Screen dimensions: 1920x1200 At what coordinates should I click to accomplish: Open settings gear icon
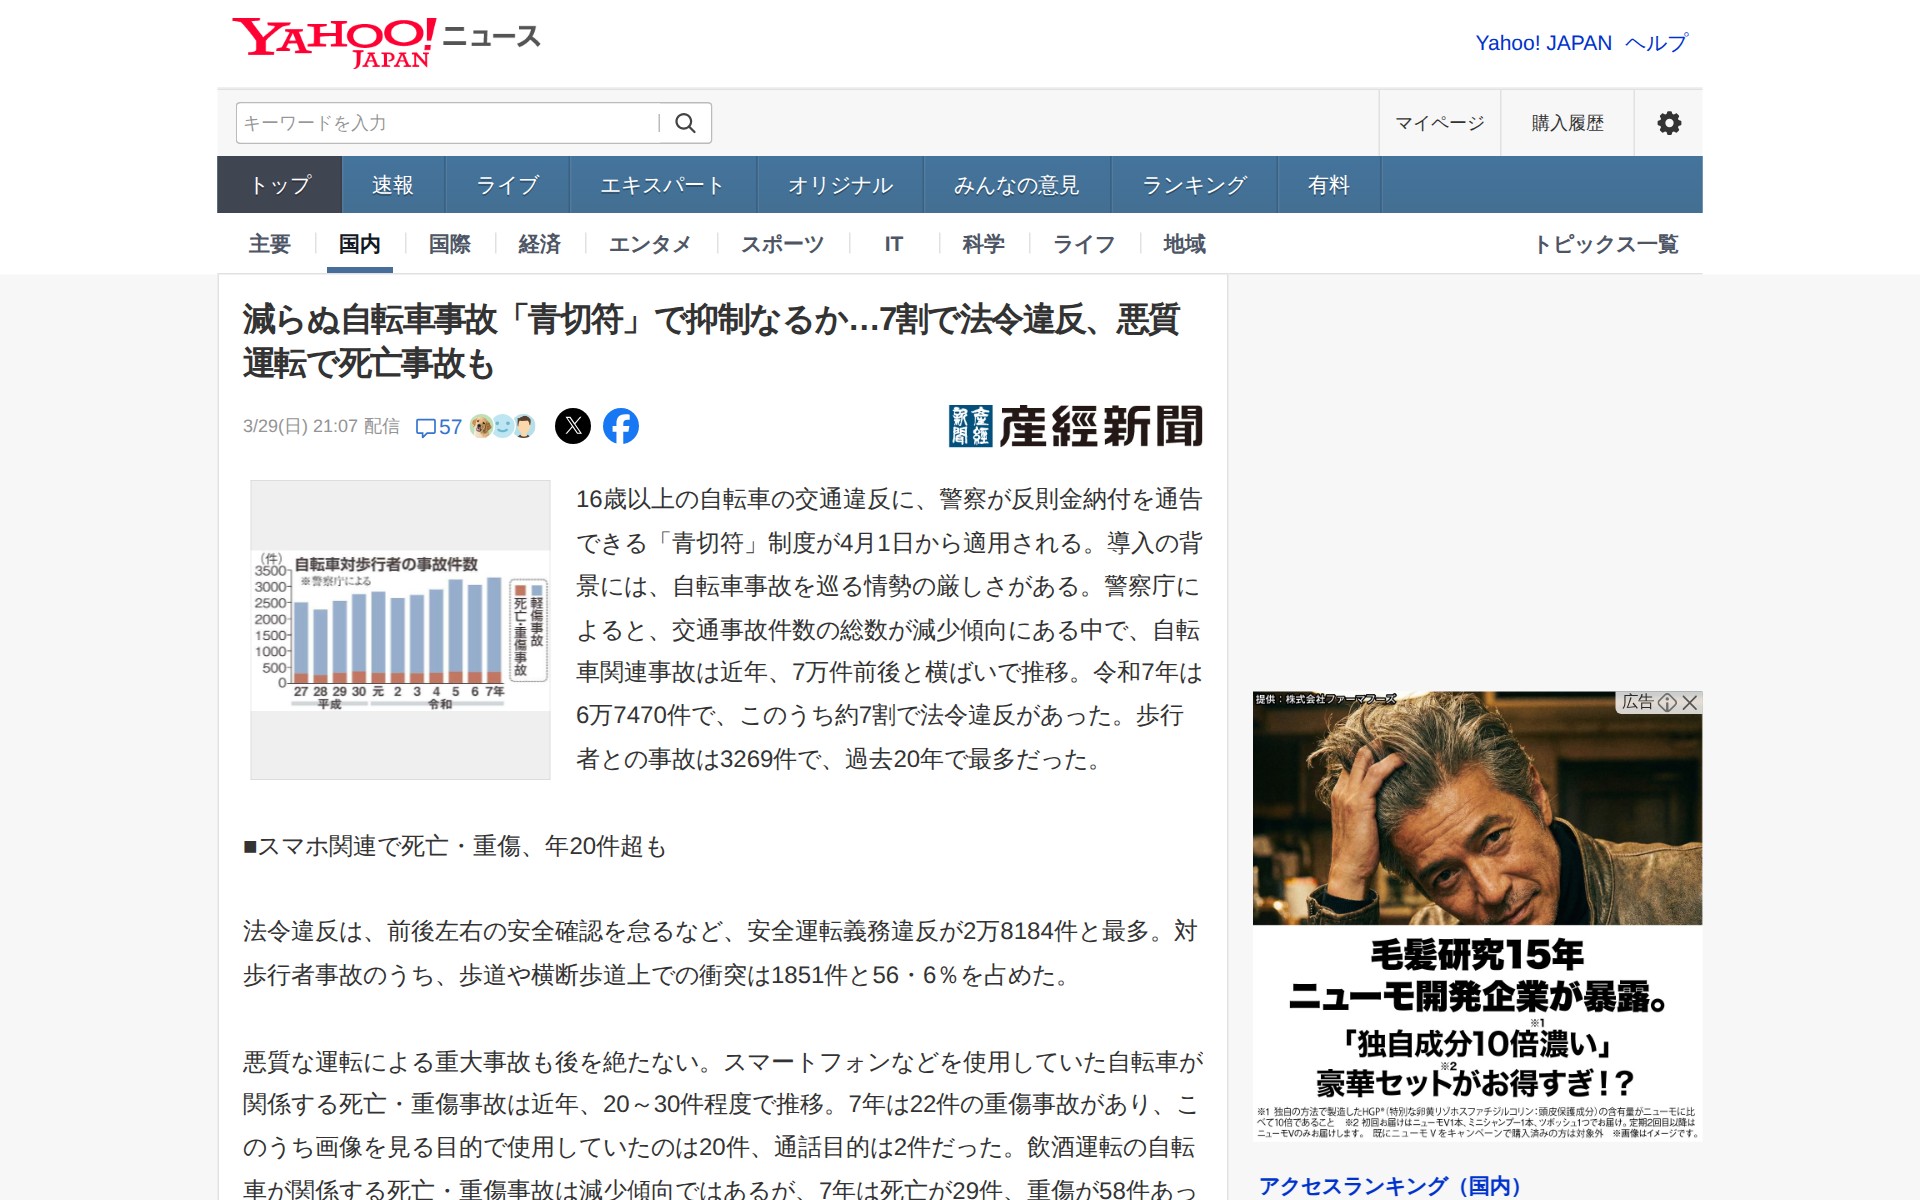pos(1668,123)
